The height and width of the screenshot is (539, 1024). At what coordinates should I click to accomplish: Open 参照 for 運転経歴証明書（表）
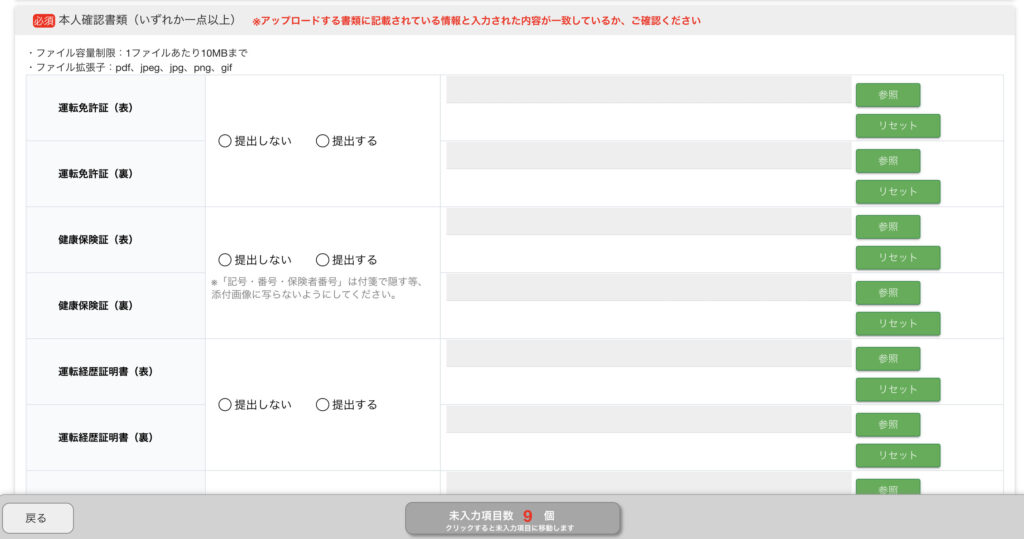[x=887, y=359]
